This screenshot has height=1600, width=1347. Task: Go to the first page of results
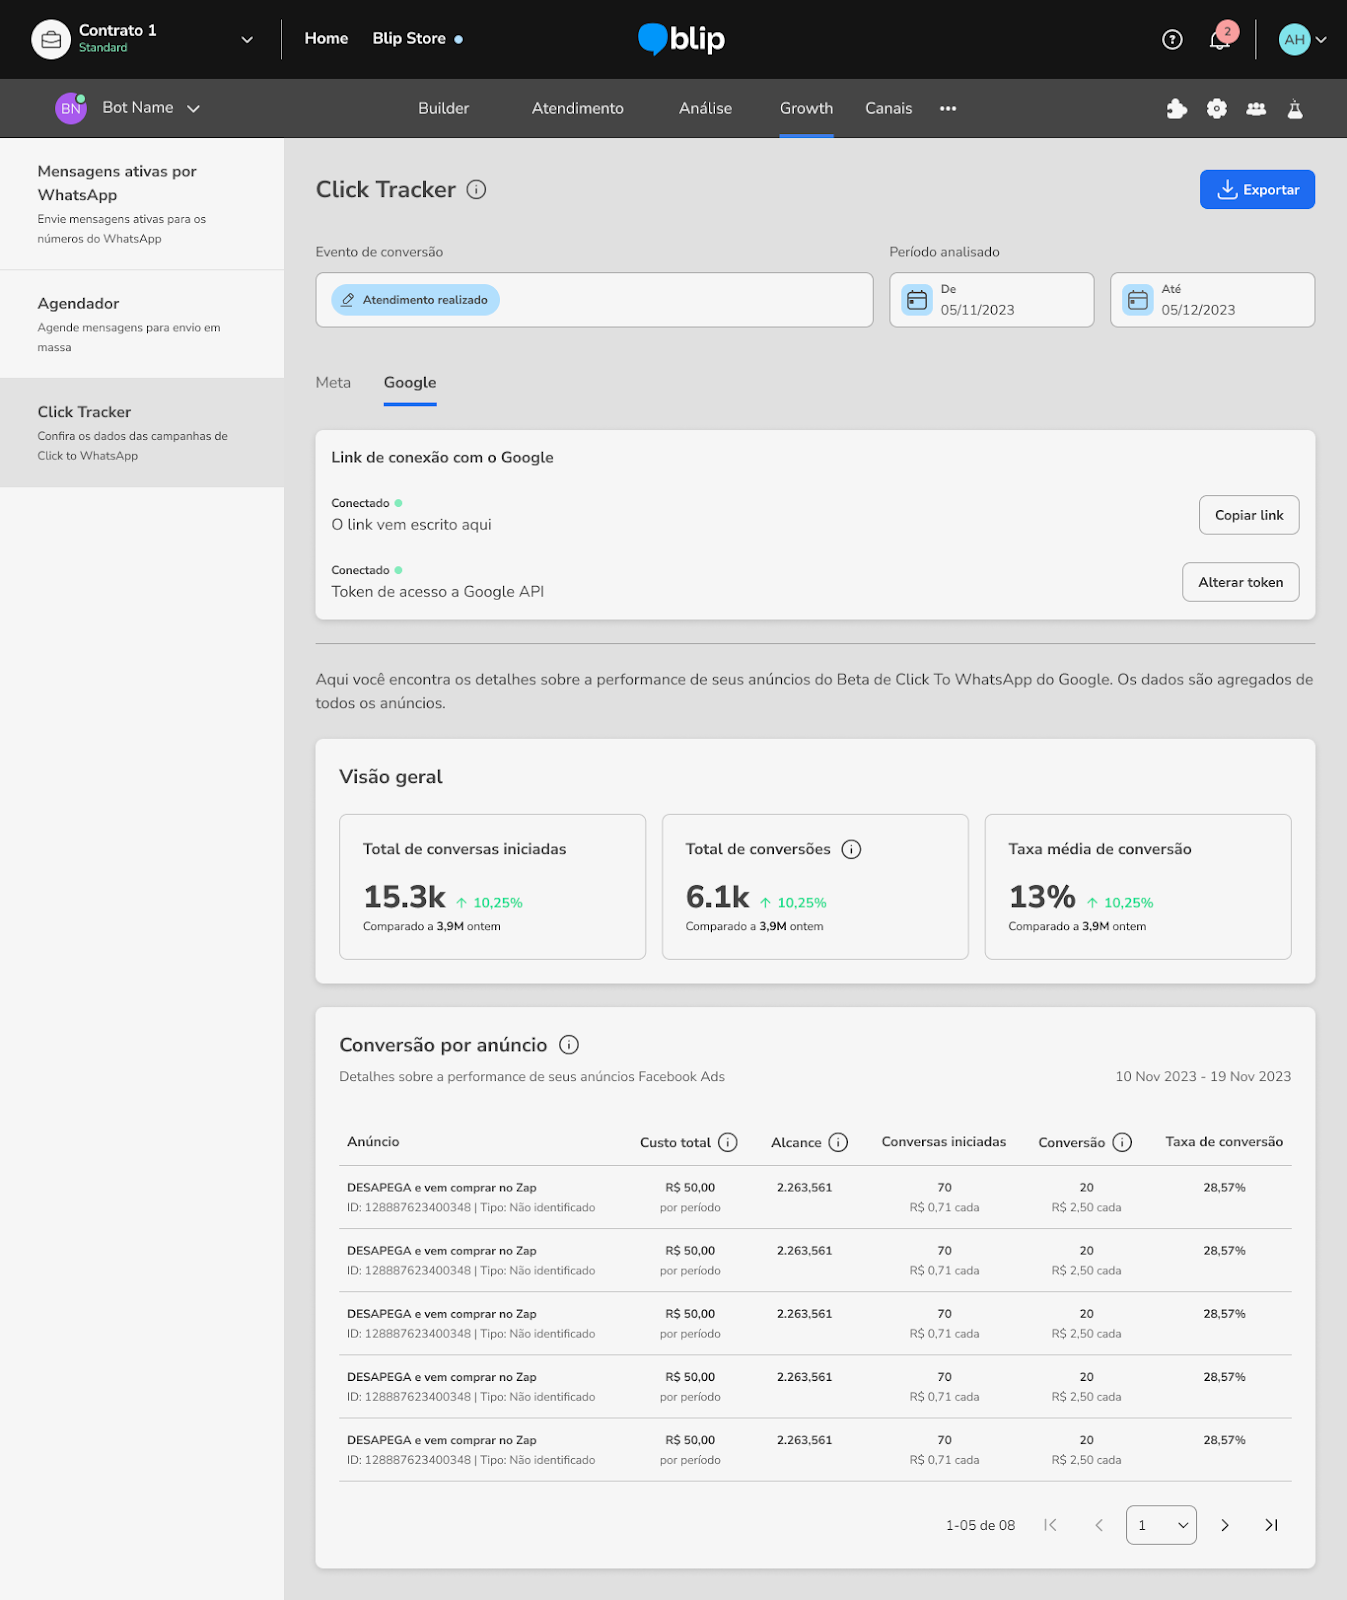point(1050,1525)
